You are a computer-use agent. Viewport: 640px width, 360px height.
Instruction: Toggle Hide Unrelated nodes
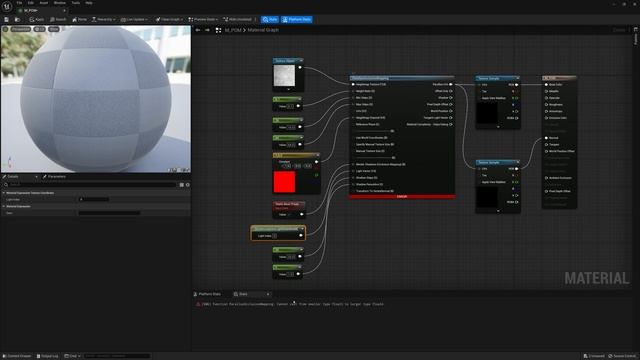[x=237, y=19]
